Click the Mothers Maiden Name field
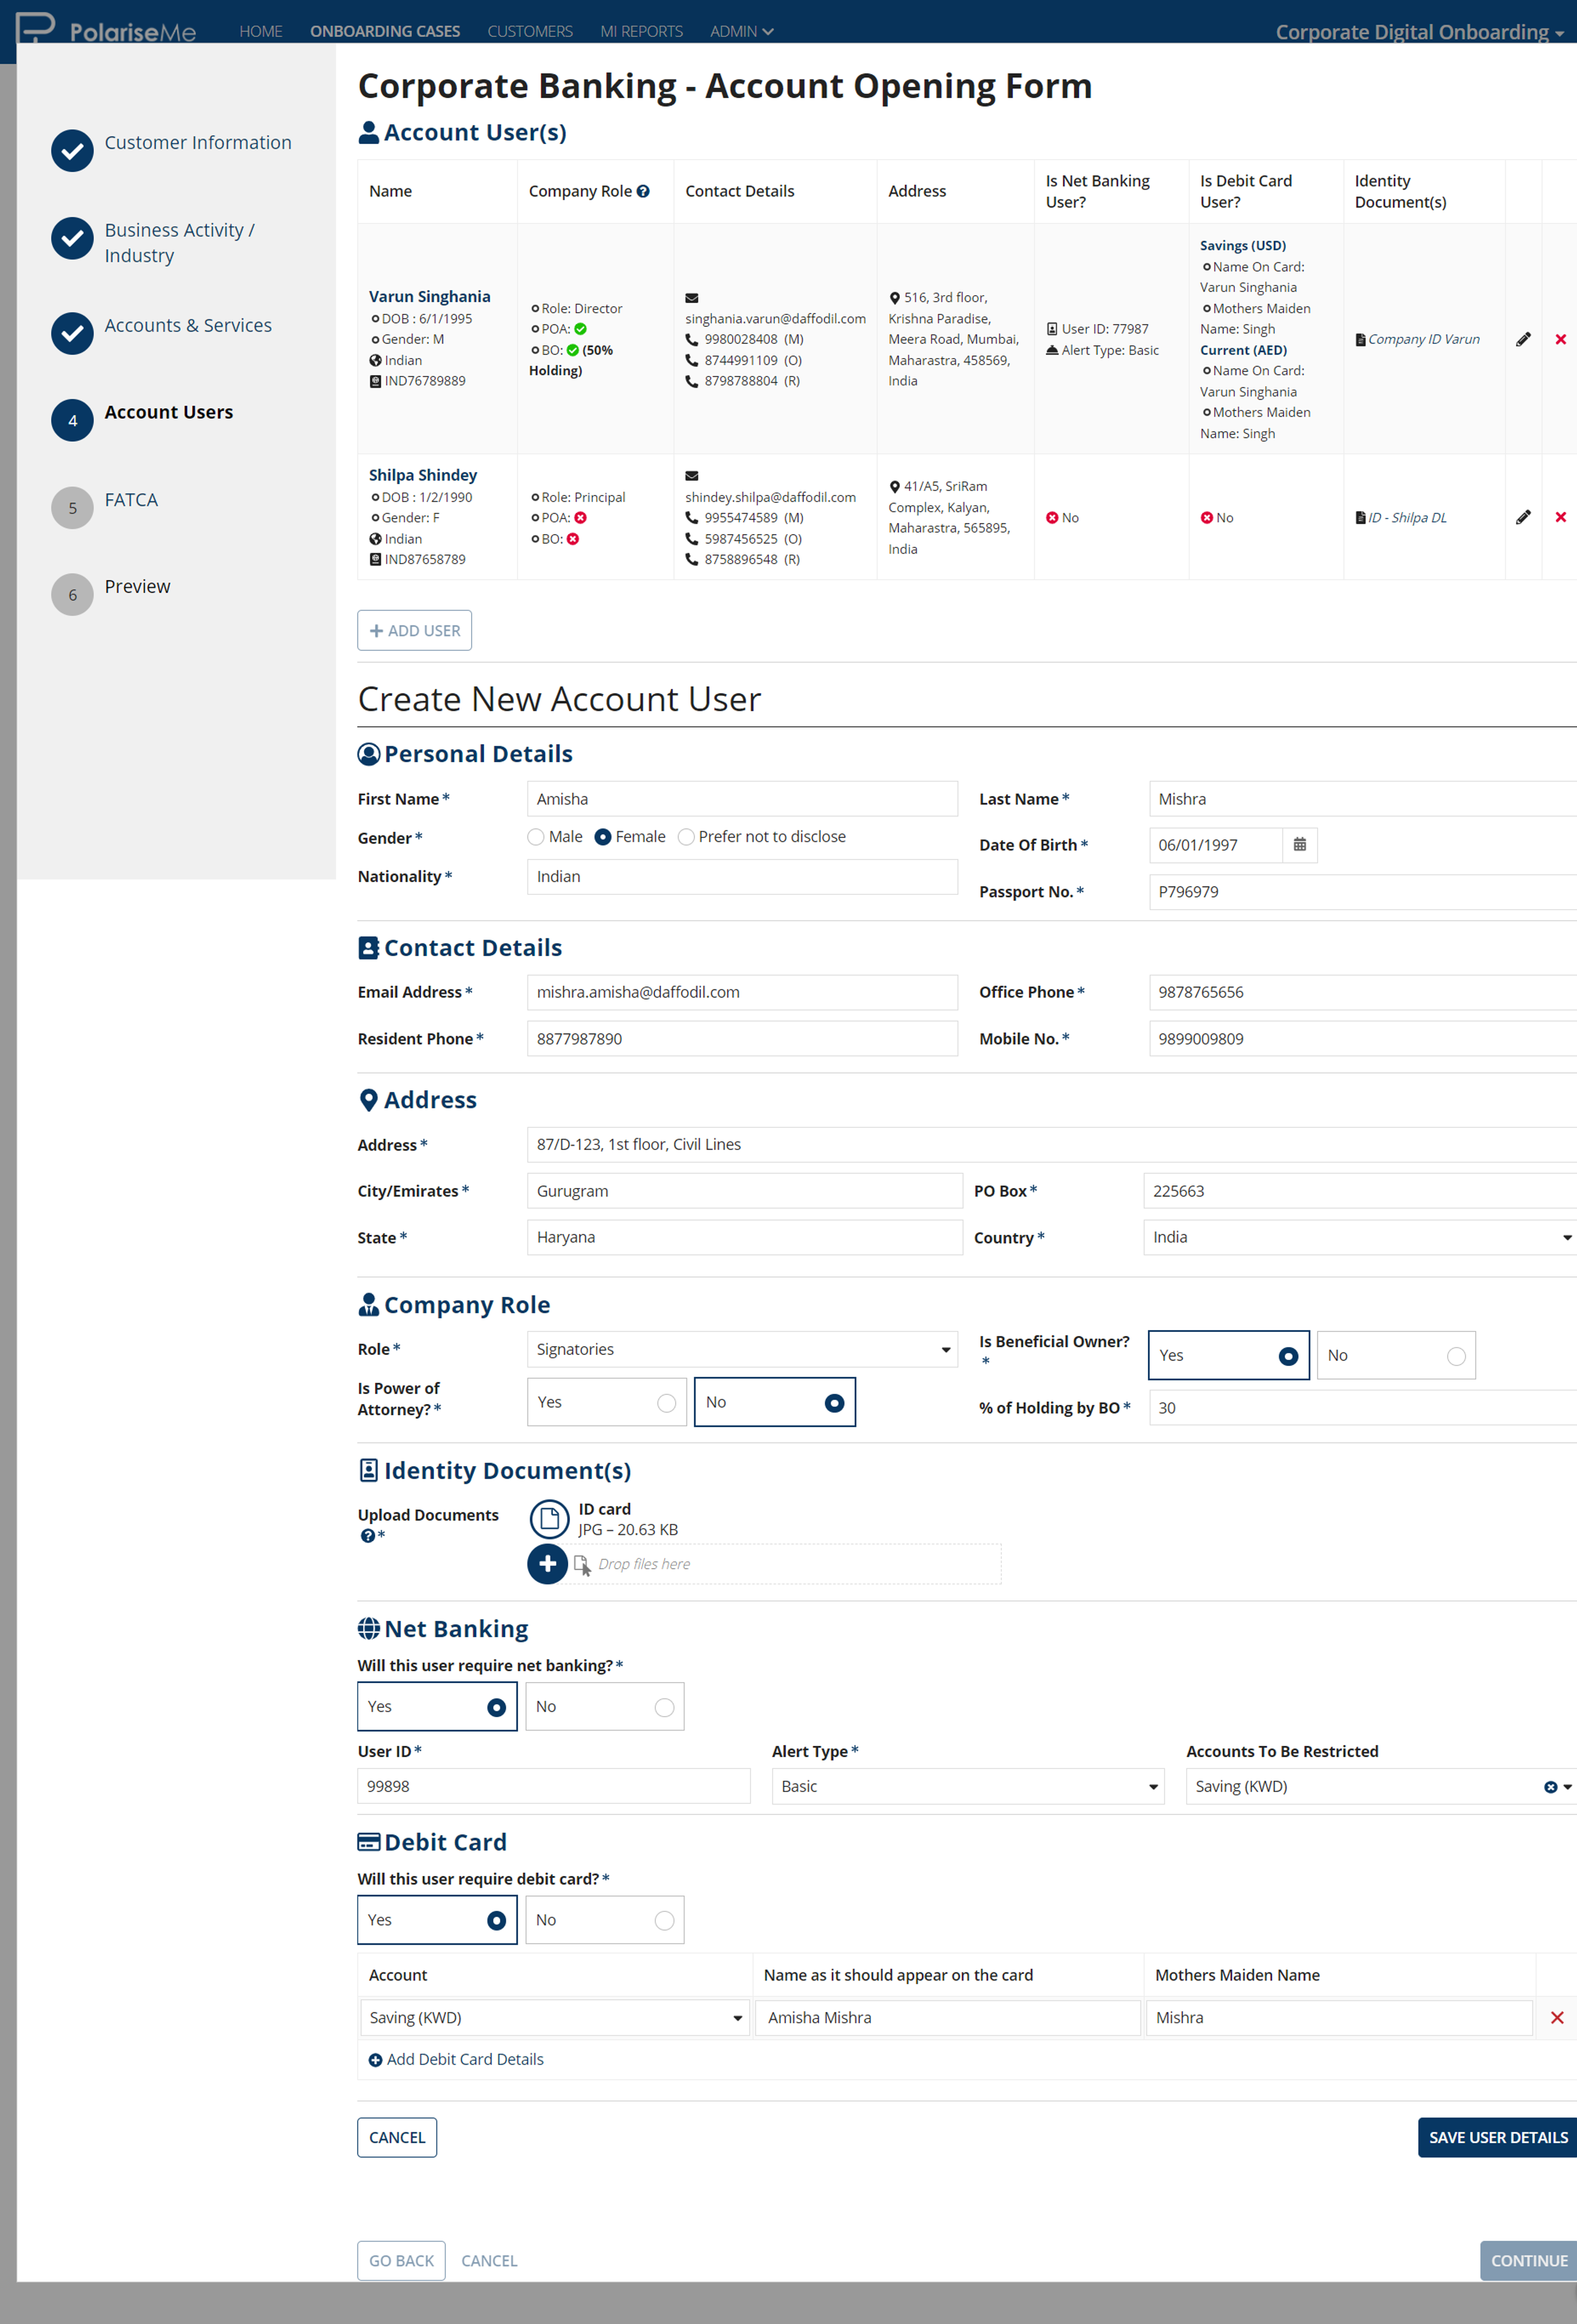 click(1339, 2018)
